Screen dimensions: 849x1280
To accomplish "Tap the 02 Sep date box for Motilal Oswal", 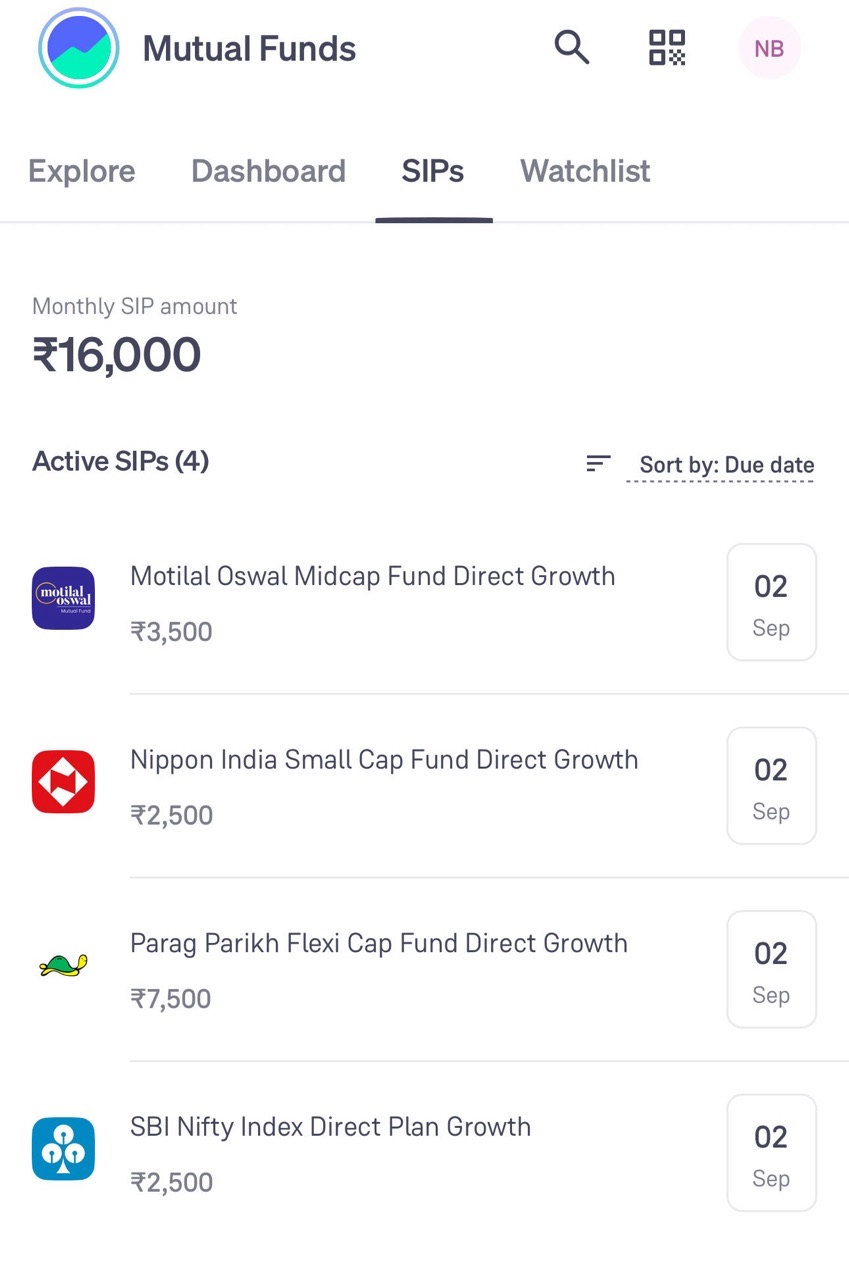I will (x=771, y=602).
